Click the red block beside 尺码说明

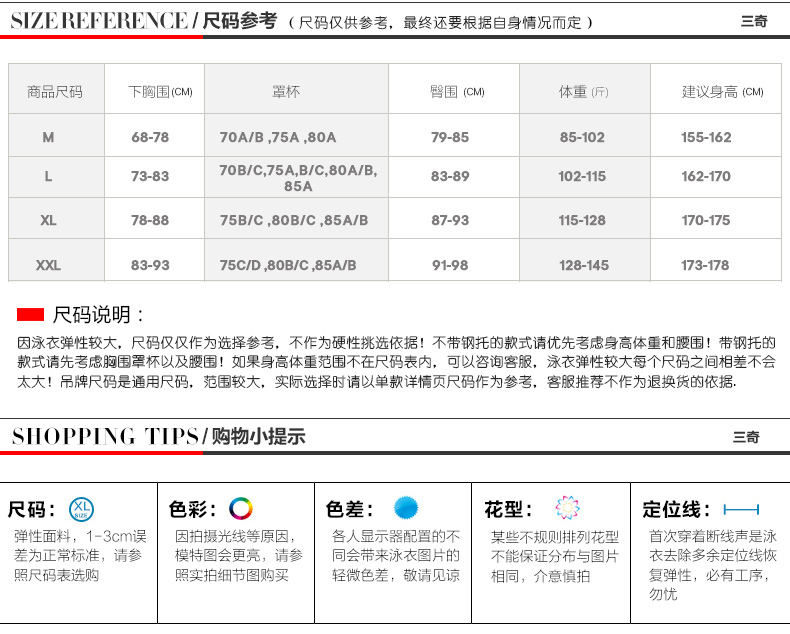click(31, 315)
